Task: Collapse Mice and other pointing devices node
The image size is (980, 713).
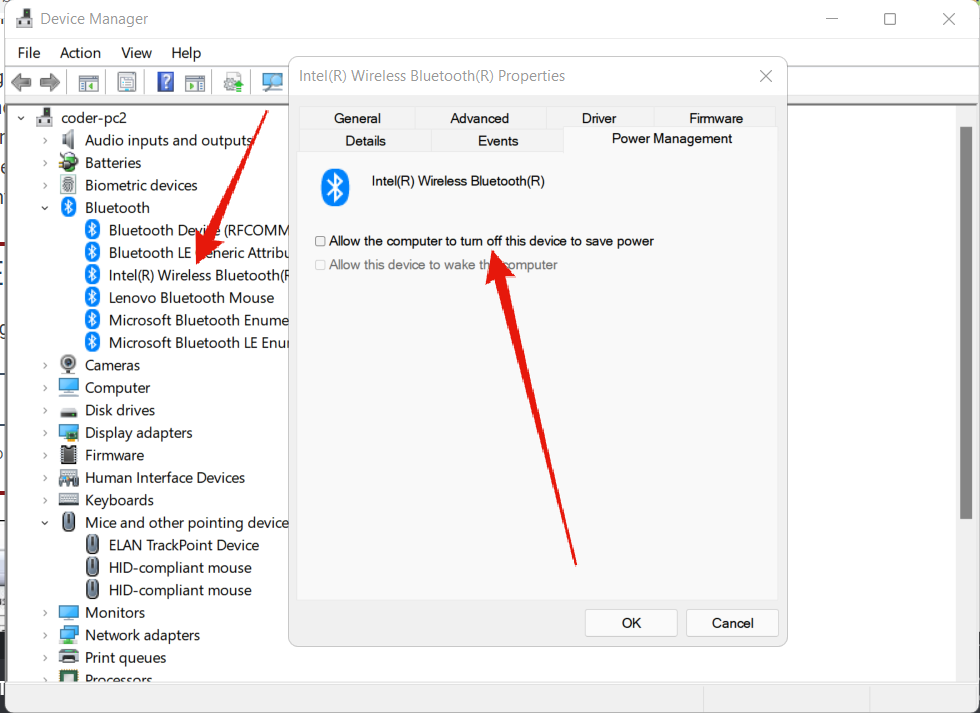Action: tap(45, 522)
